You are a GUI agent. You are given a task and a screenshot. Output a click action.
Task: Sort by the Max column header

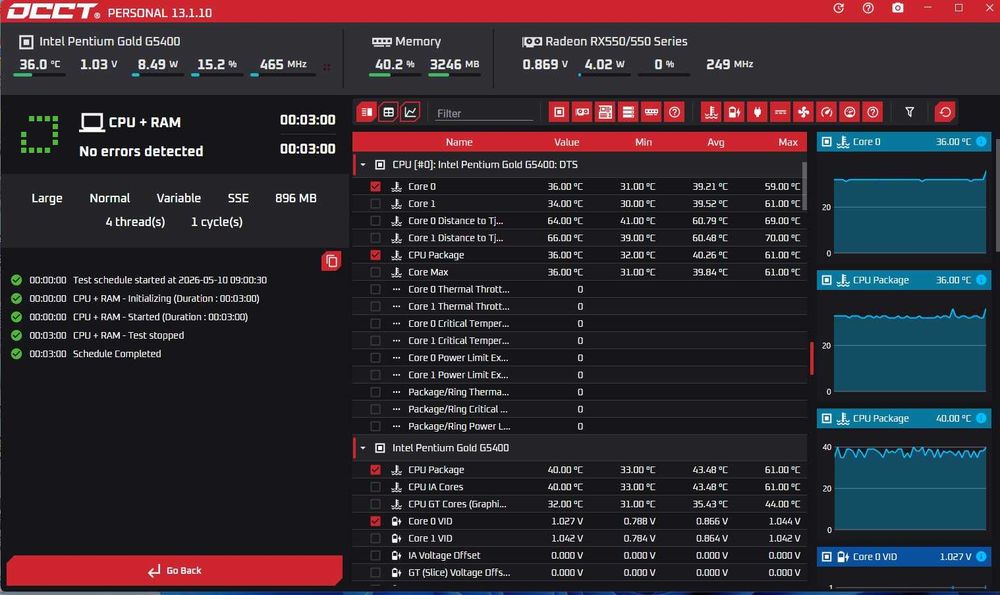788,142
